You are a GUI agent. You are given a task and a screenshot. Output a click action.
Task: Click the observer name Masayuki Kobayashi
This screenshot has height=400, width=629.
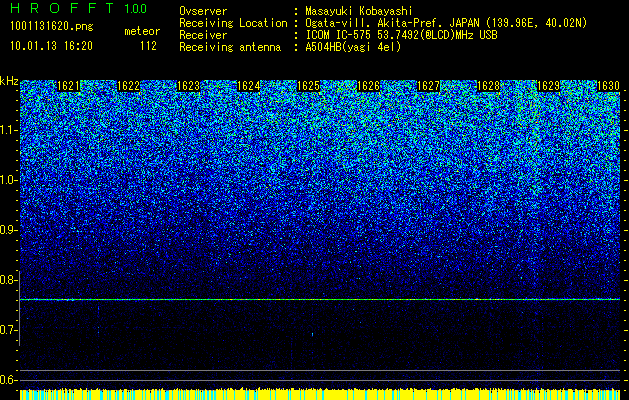(359, 11)
